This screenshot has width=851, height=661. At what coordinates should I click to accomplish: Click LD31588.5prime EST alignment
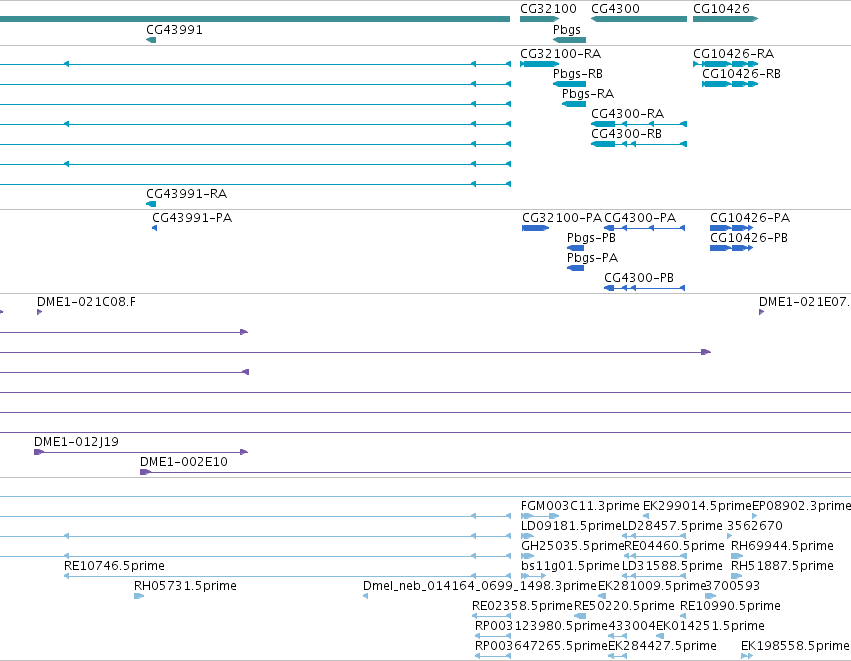click(654, 576)
